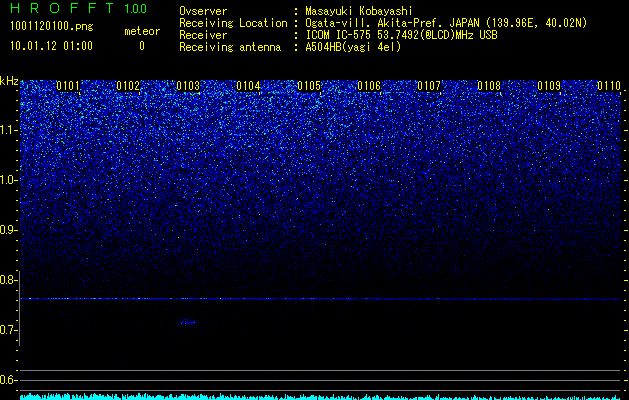Click time marker 0109

pos(549,86)
